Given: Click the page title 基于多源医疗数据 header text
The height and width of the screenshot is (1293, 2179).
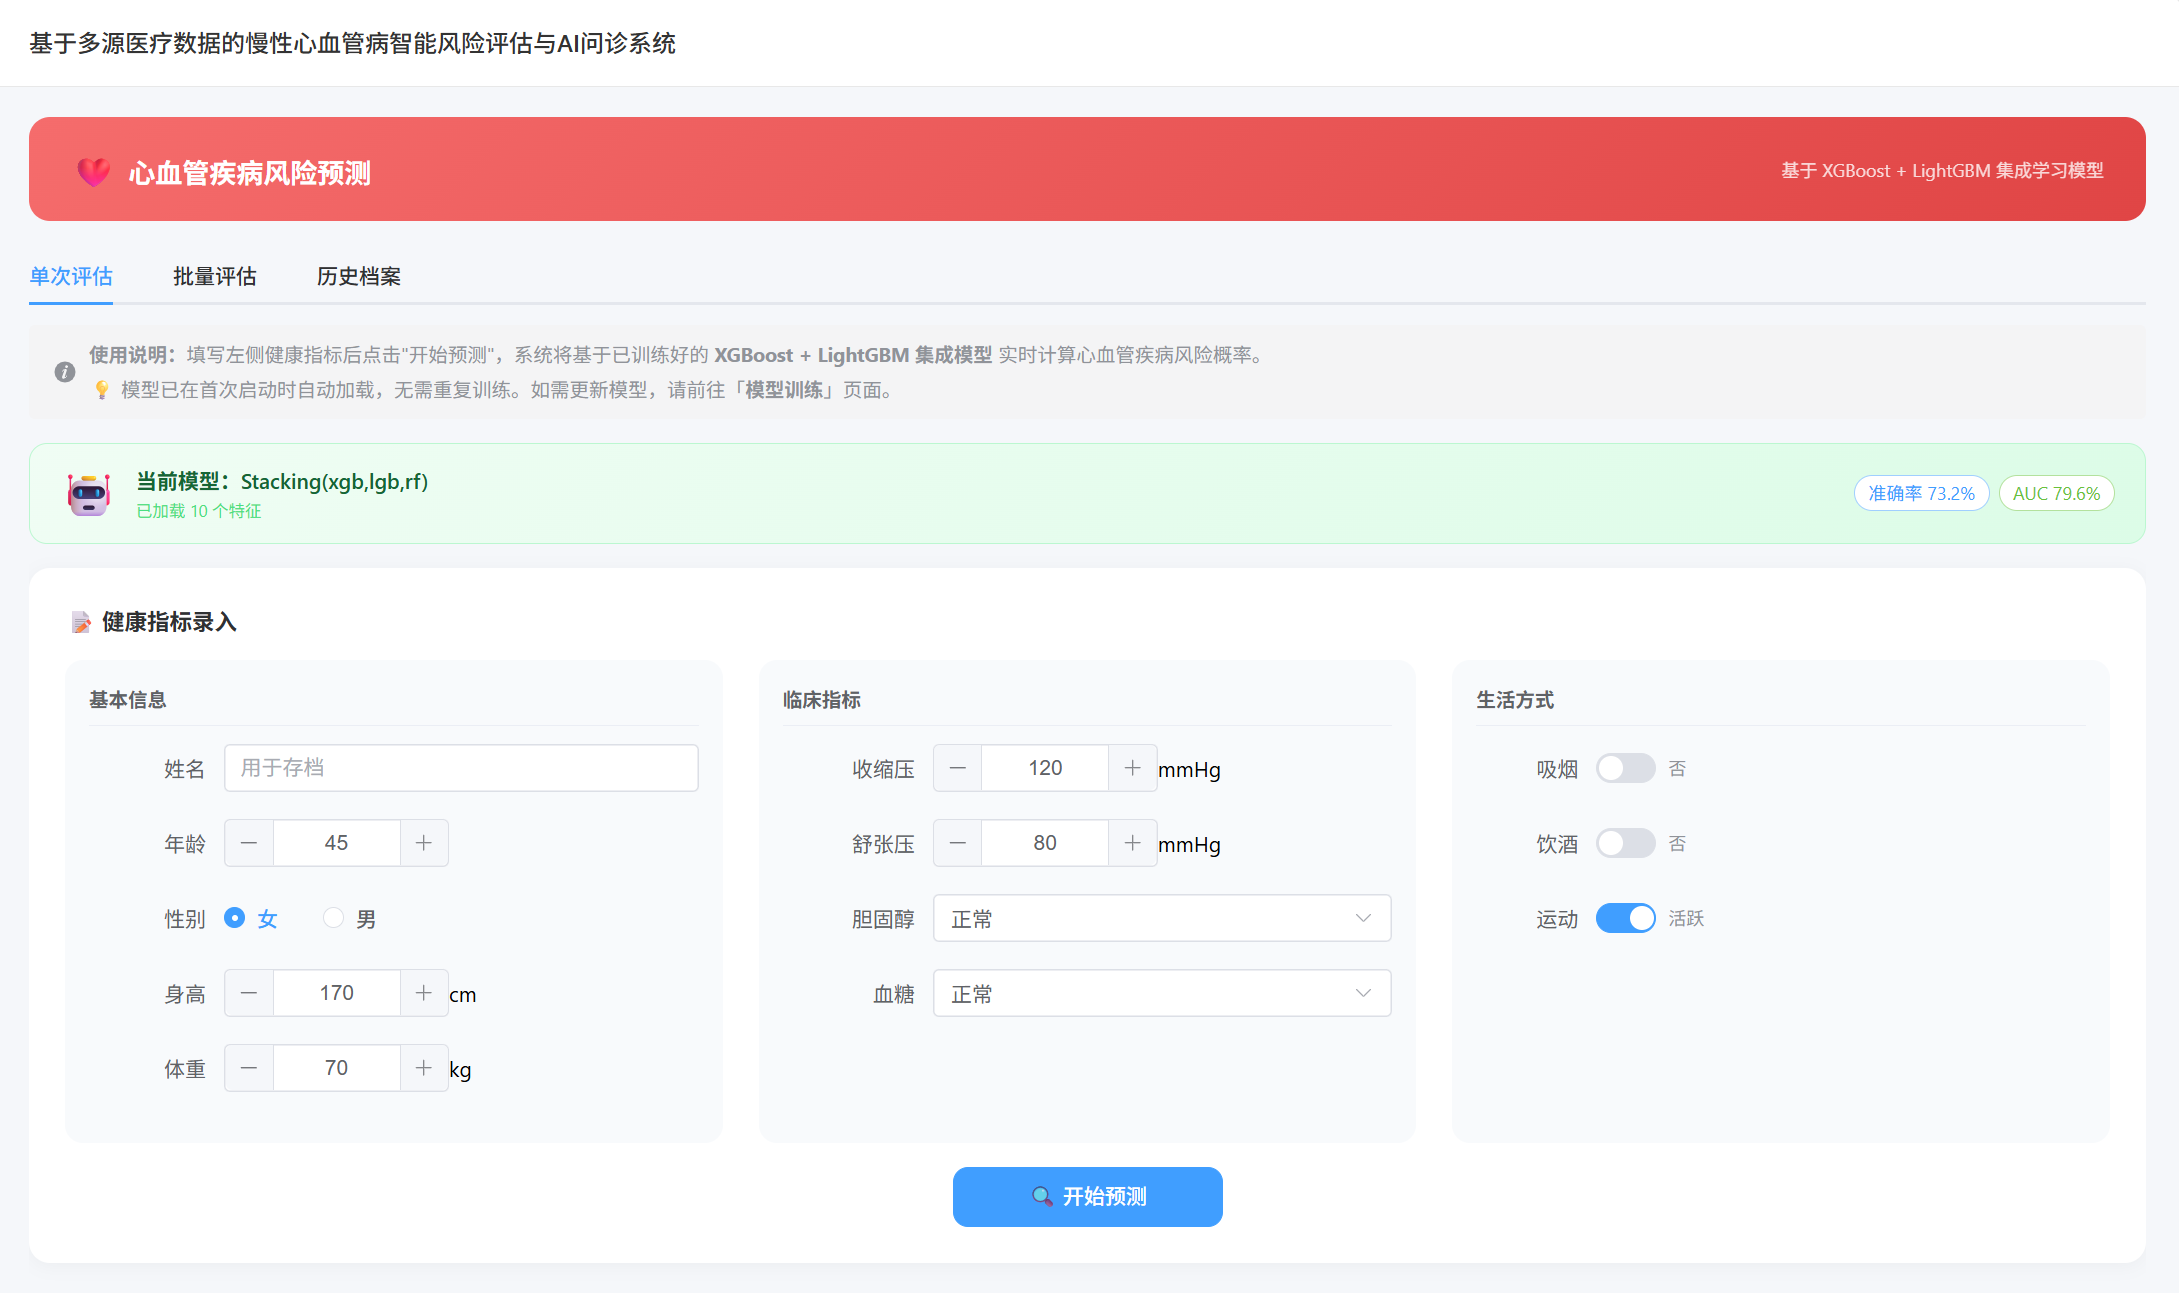Looking at the screenshot, I should point(352,44).
